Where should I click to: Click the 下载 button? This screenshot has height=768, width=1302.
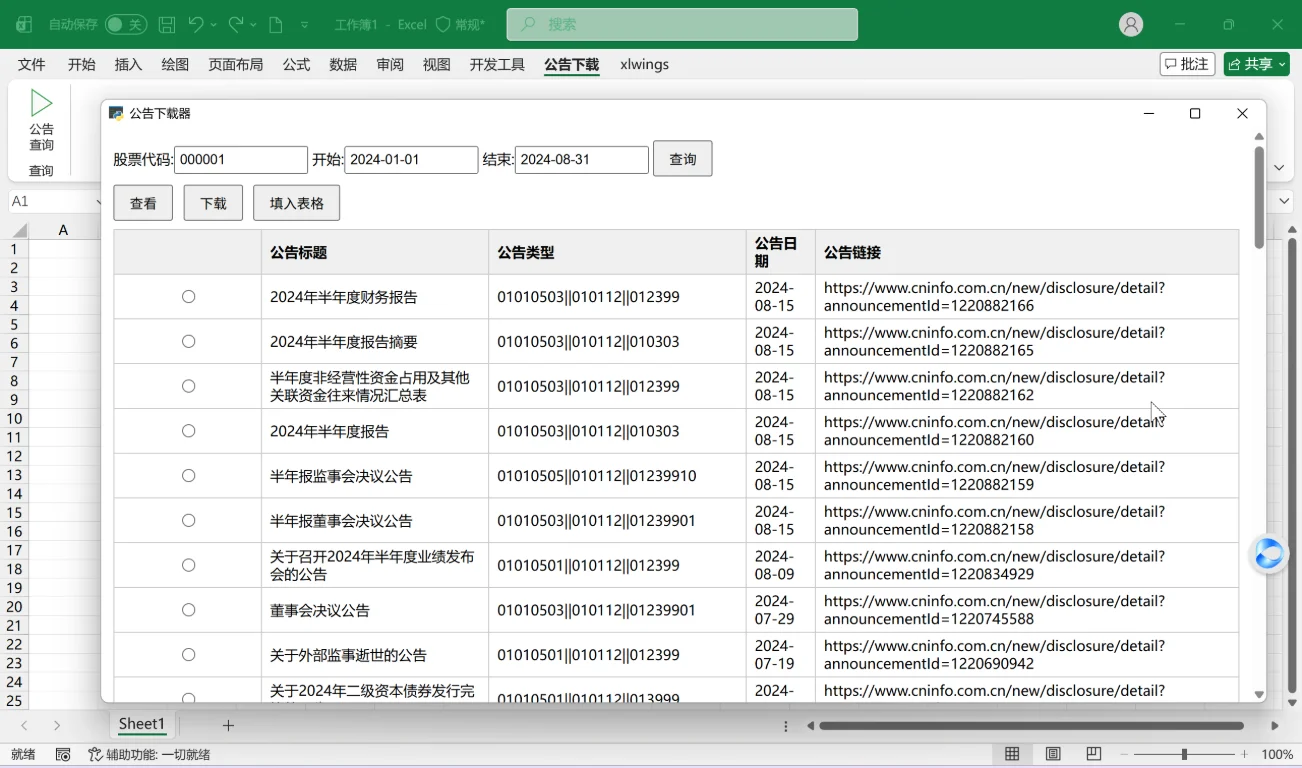coord(213,203)
